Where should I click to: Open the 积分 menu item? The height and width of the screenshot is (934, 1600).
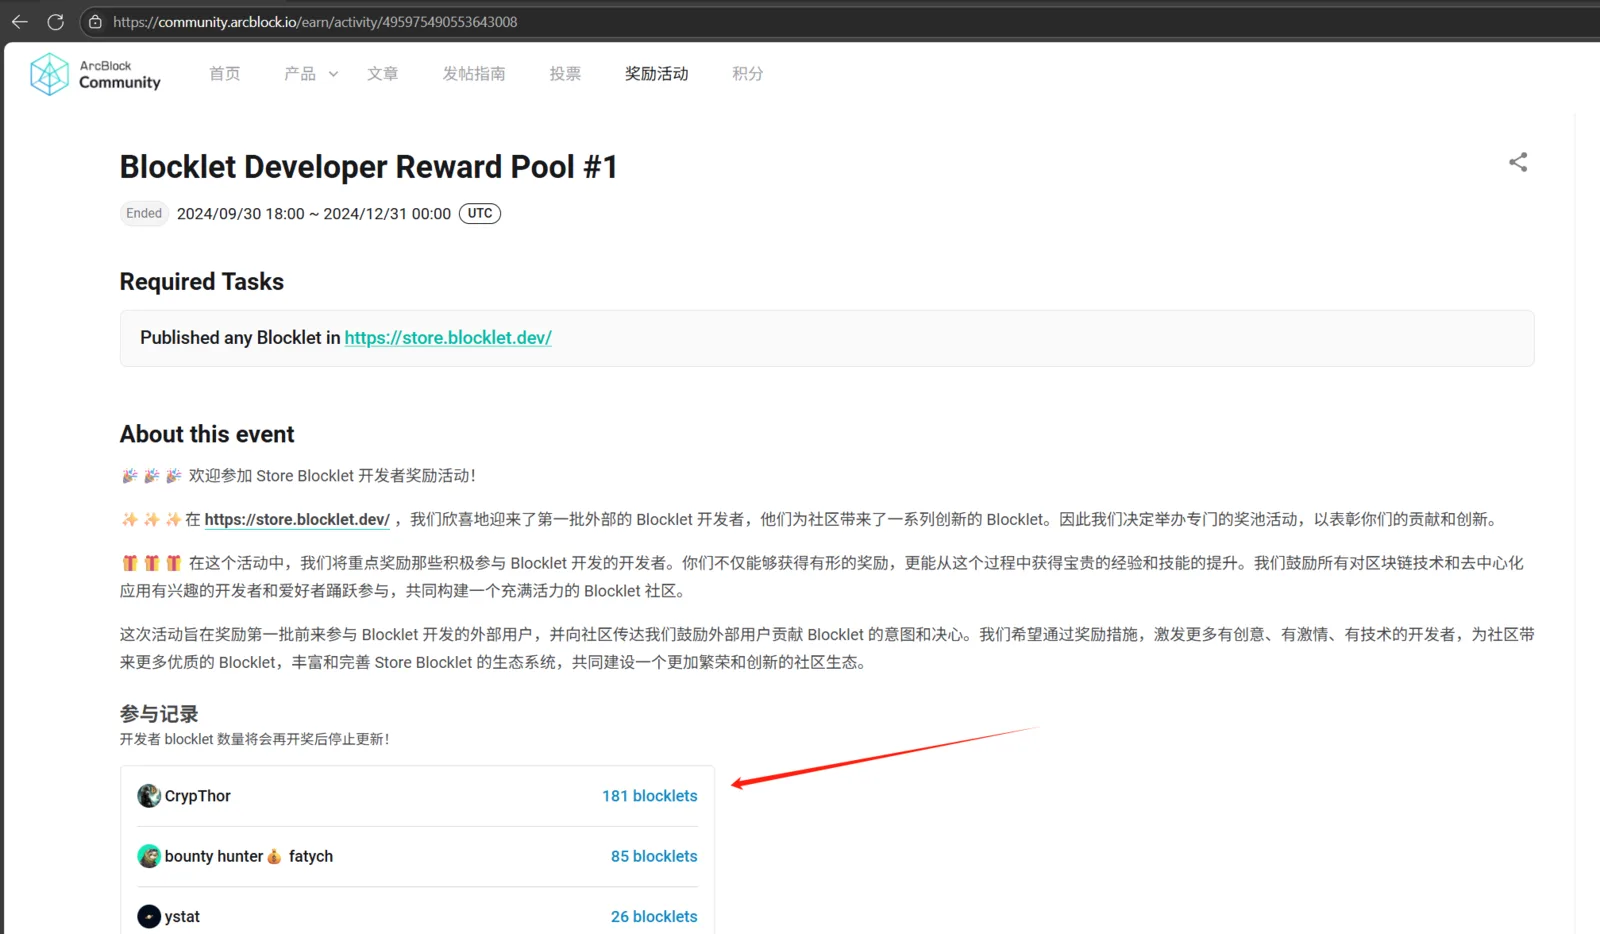coord(748,74)
